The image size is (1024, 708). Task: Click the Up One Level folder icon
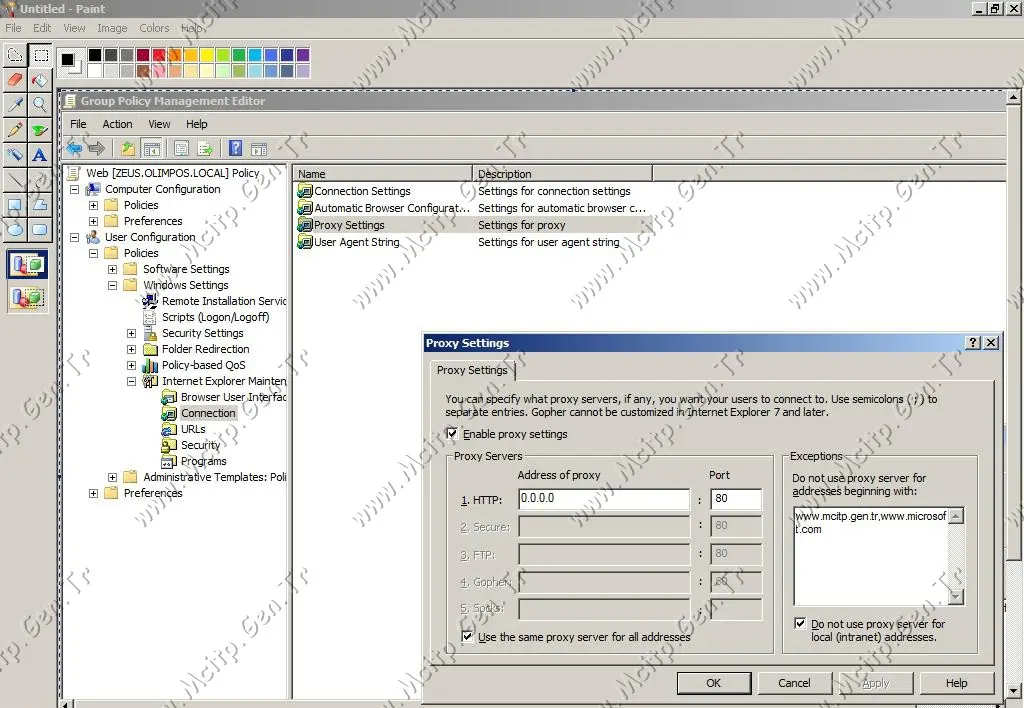[x=127, y=149]
